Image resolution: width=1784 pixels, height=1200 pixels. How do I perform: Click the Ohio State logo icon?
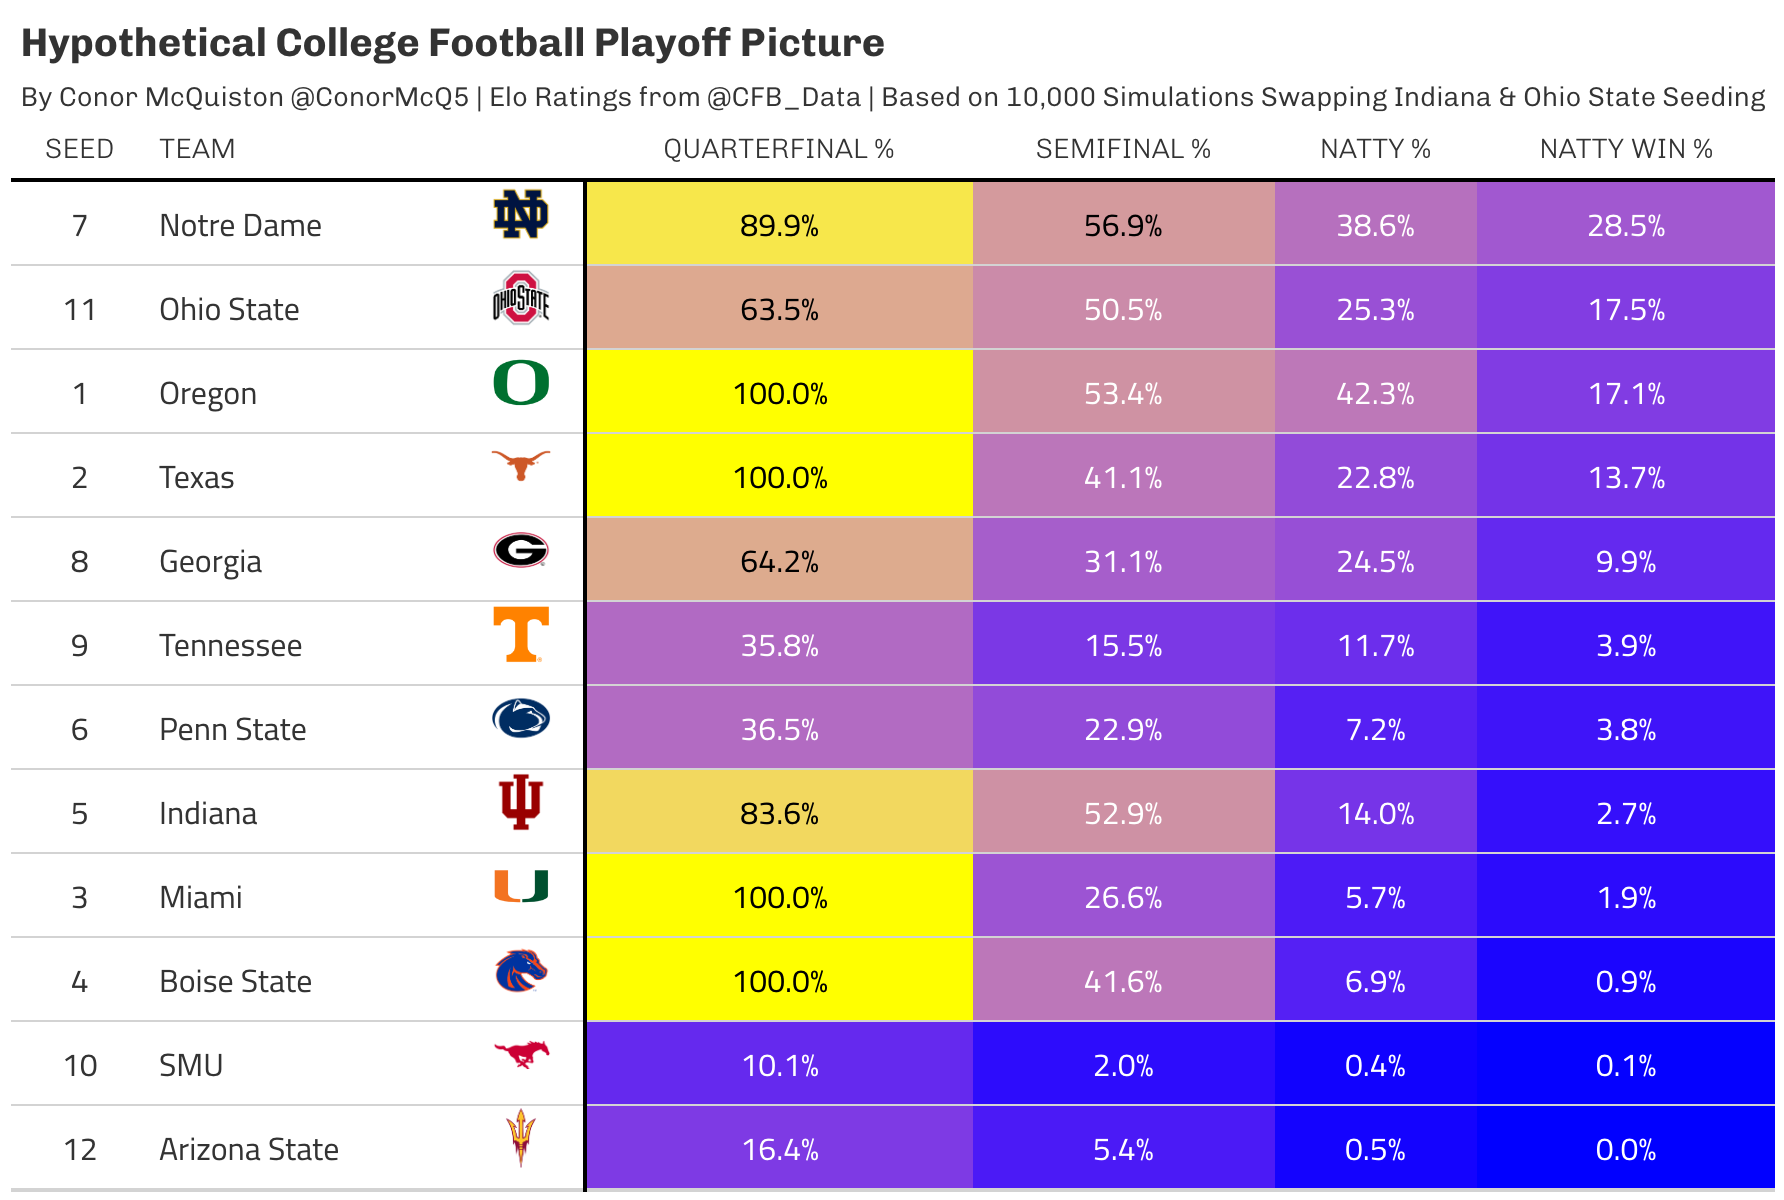[x=521, y=298]
